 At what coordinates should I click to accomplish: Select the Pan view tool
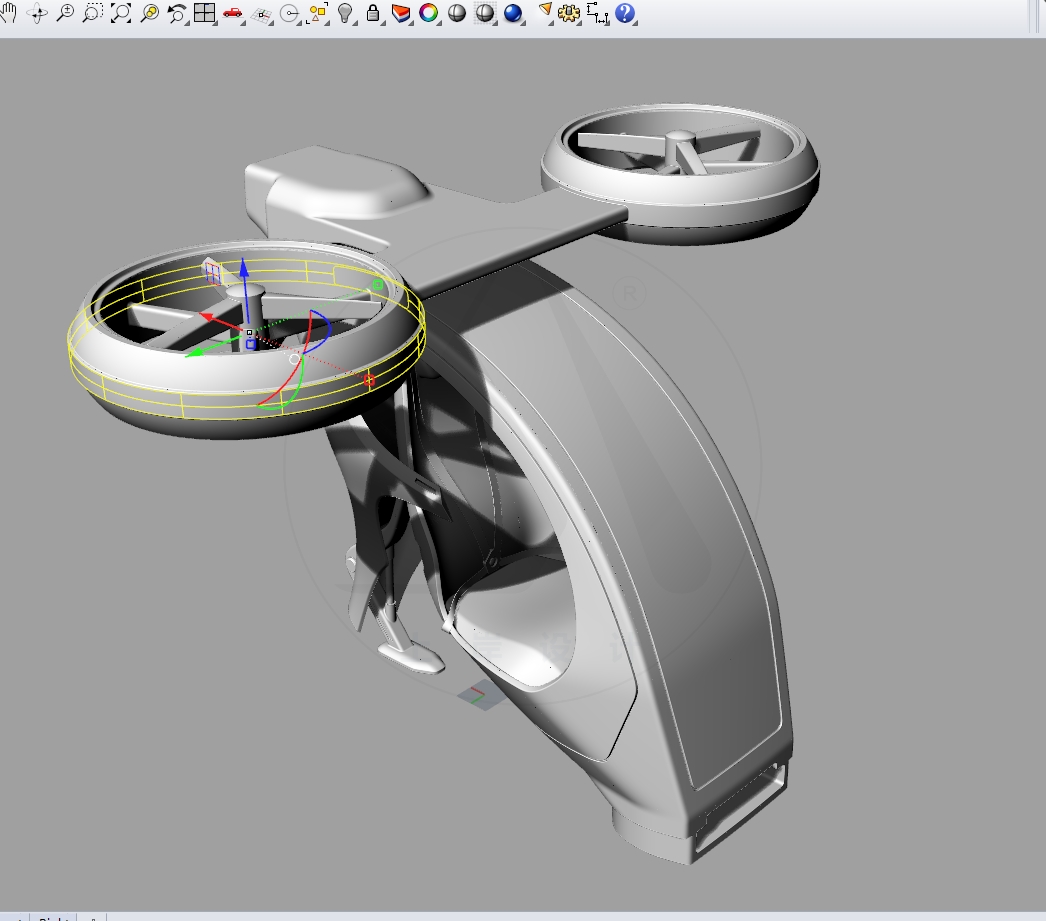click(x=12, y=14)
